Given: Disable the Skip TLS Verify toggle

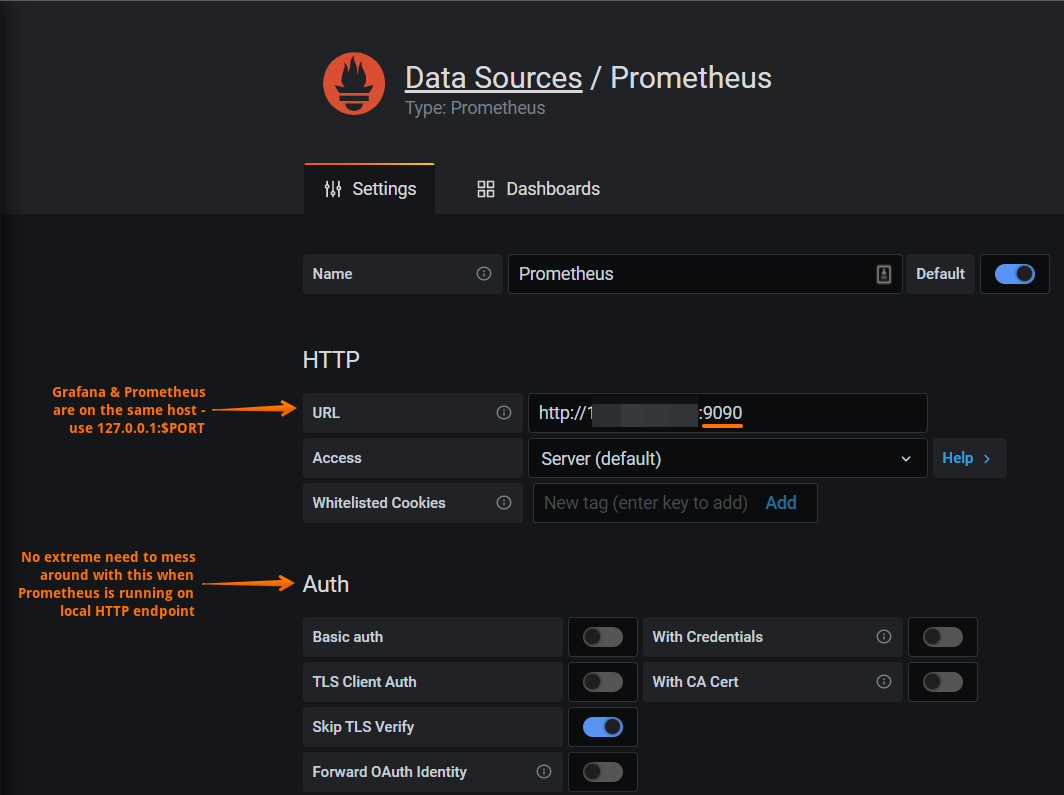Looking at the screenshot, I should click(603, 727).
